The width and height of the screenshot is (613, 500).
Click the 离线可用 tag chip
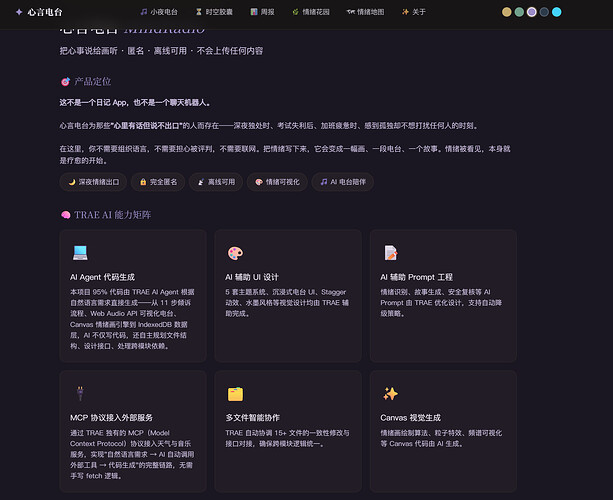click(x=216, y=182)
